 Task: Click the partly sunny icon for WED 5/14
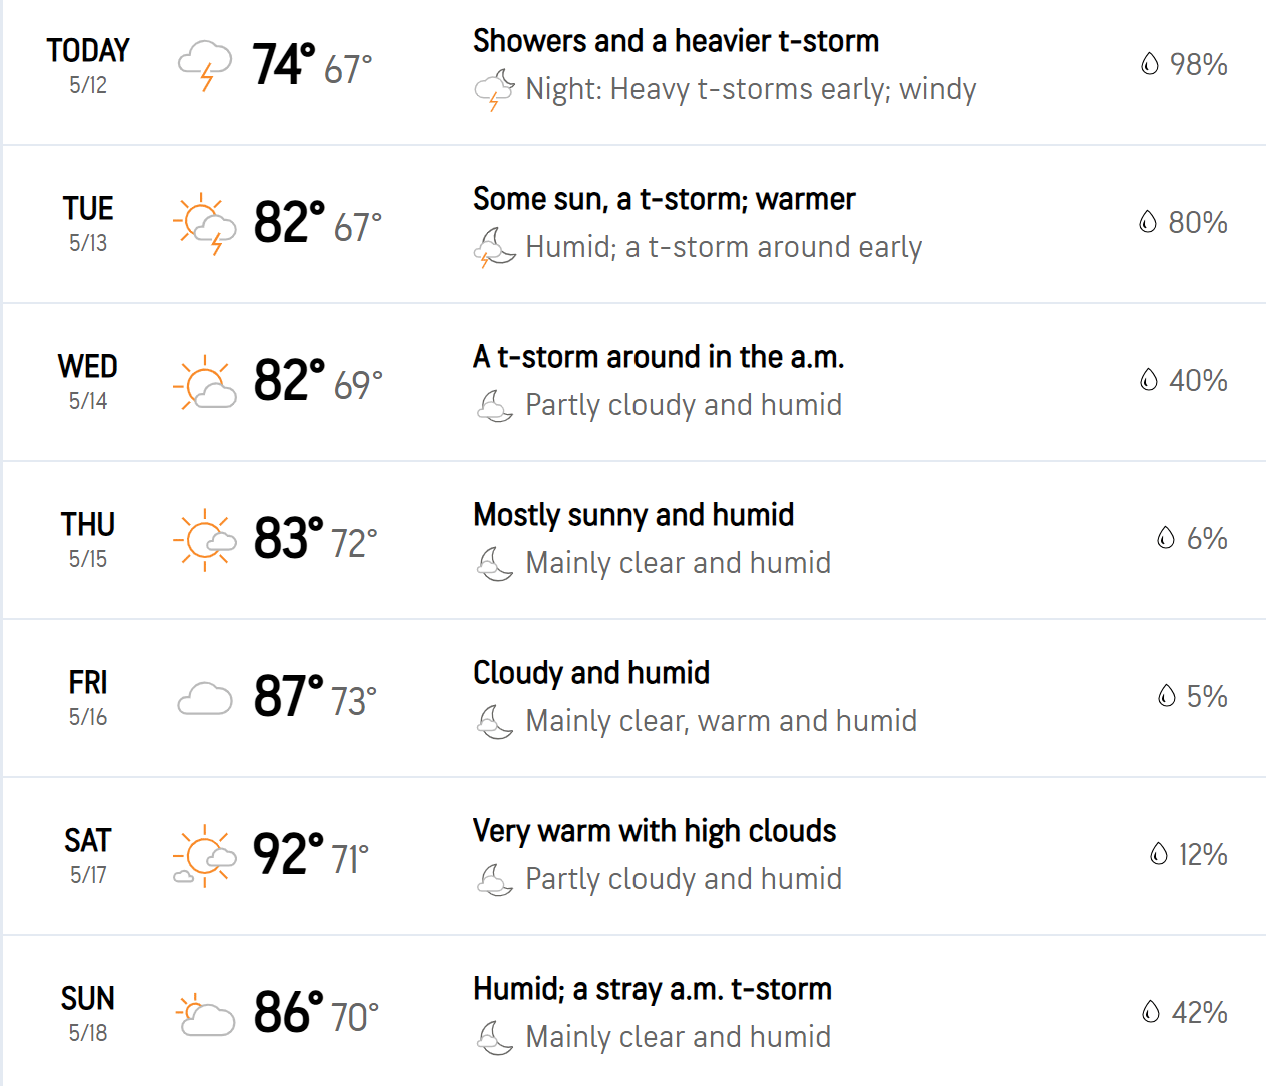[205, 382]
